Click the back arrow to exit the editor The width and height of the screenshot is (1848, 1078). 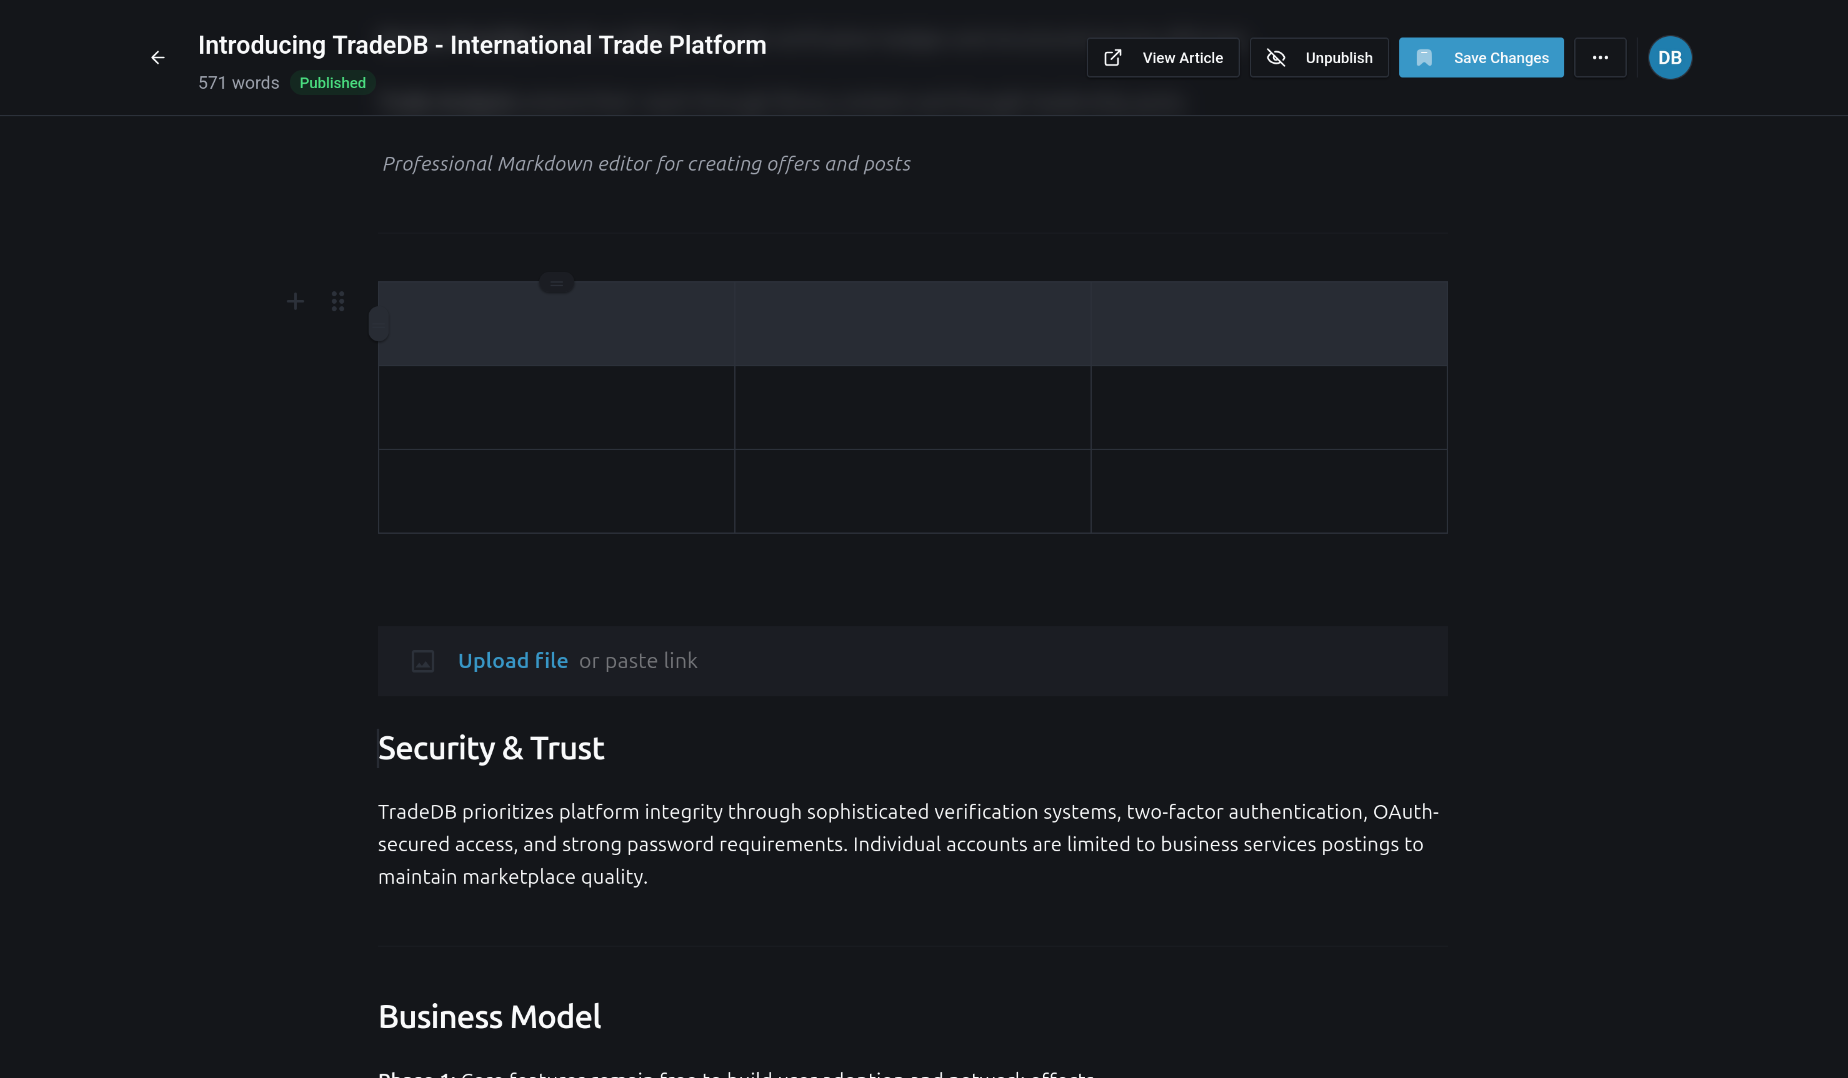click(x=157, y=57)
